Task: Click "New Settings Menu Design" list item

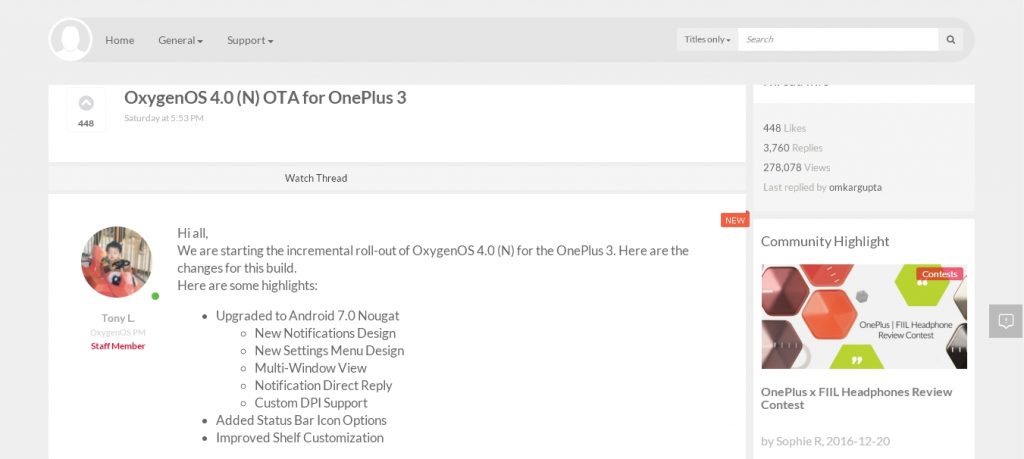Action: [x=329, y=351]
